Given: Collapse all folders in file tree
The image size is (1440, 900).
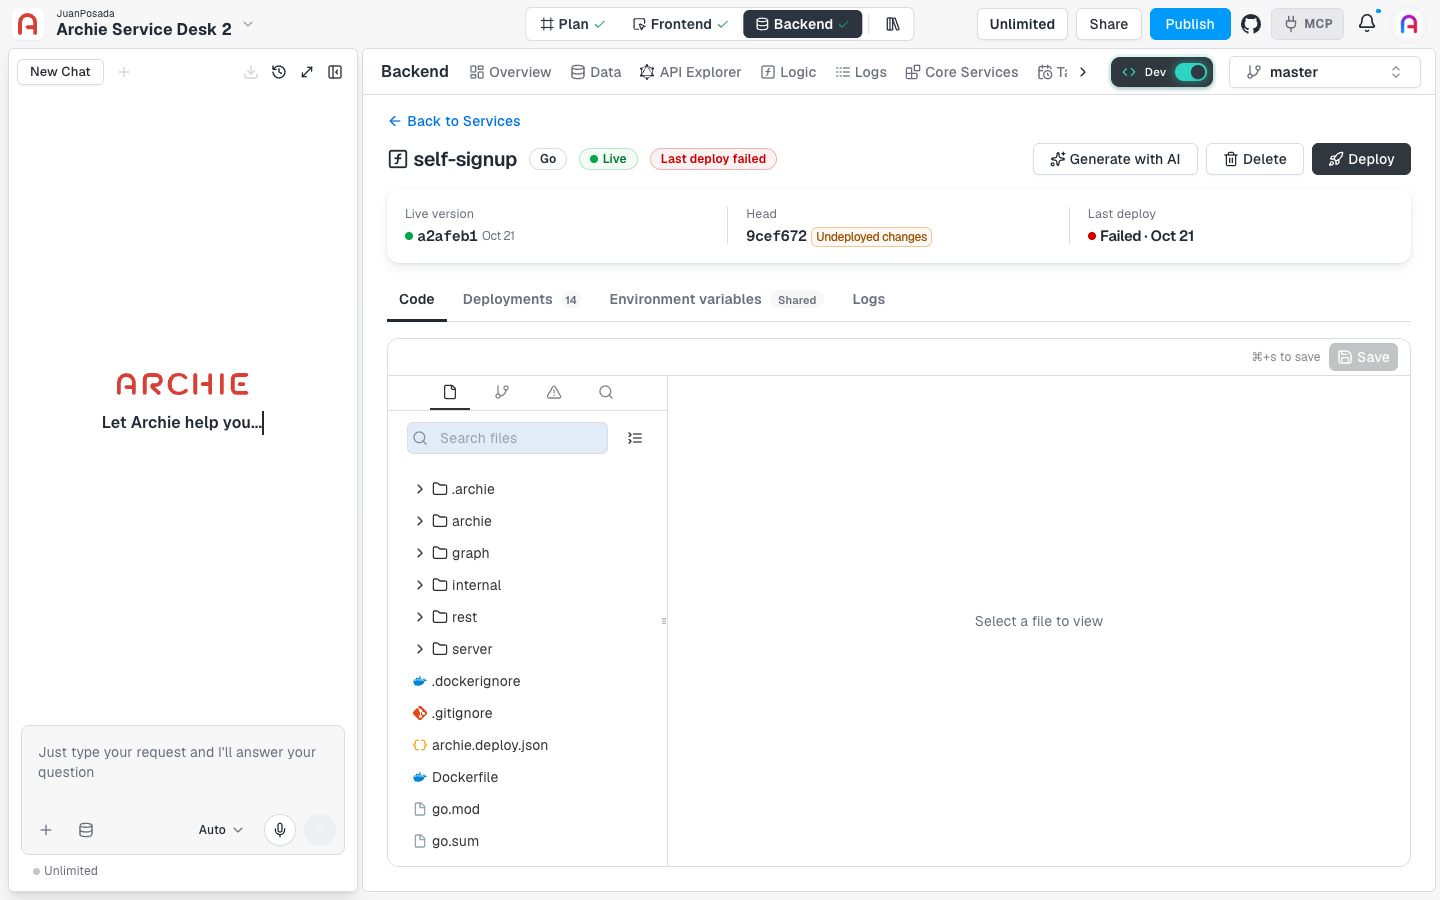Looking at the screenshot, I should tap(635, 438).
